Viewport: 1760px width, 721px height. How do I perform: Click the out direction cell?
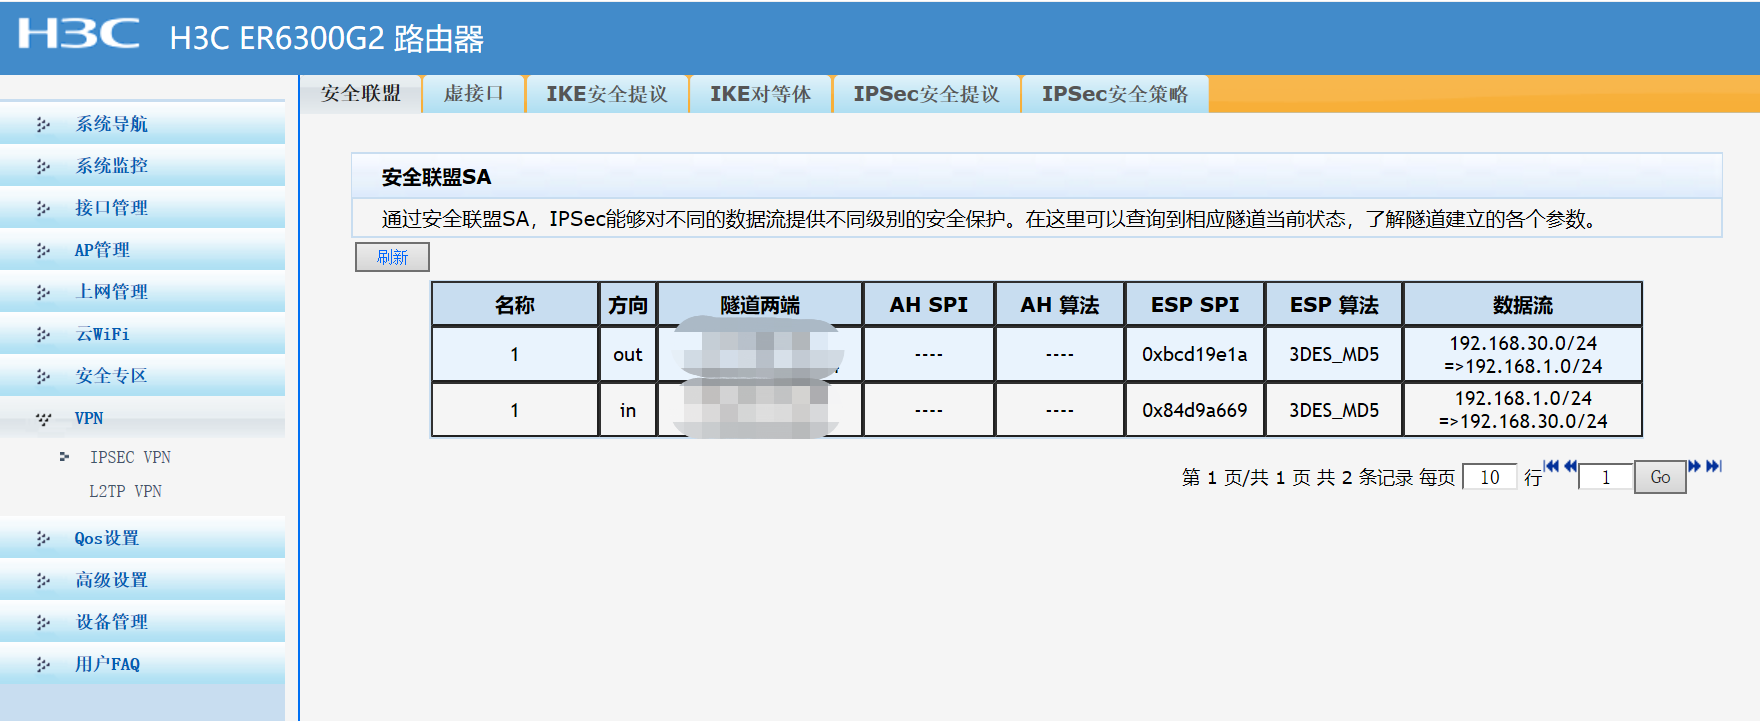point(628,355)
